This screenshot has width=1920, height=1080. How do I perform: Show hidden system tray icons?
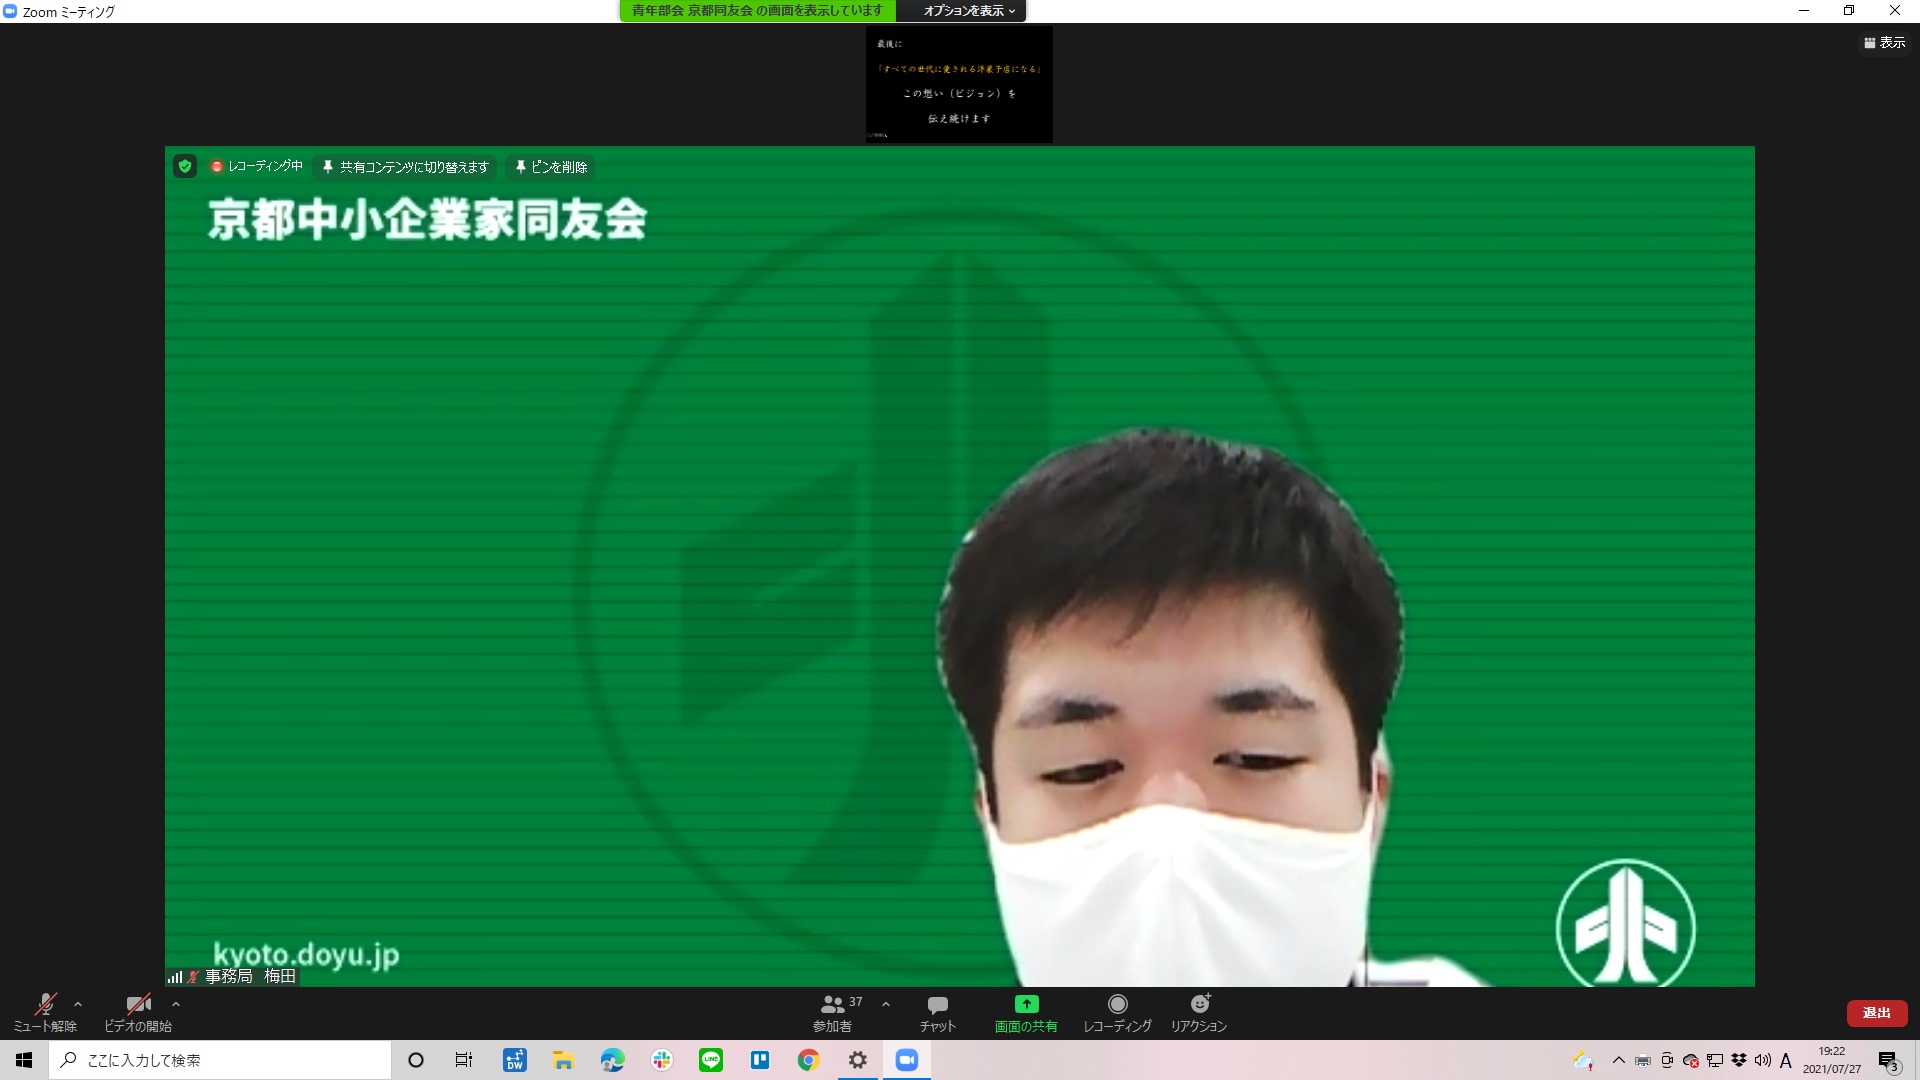(1619, 1060)
